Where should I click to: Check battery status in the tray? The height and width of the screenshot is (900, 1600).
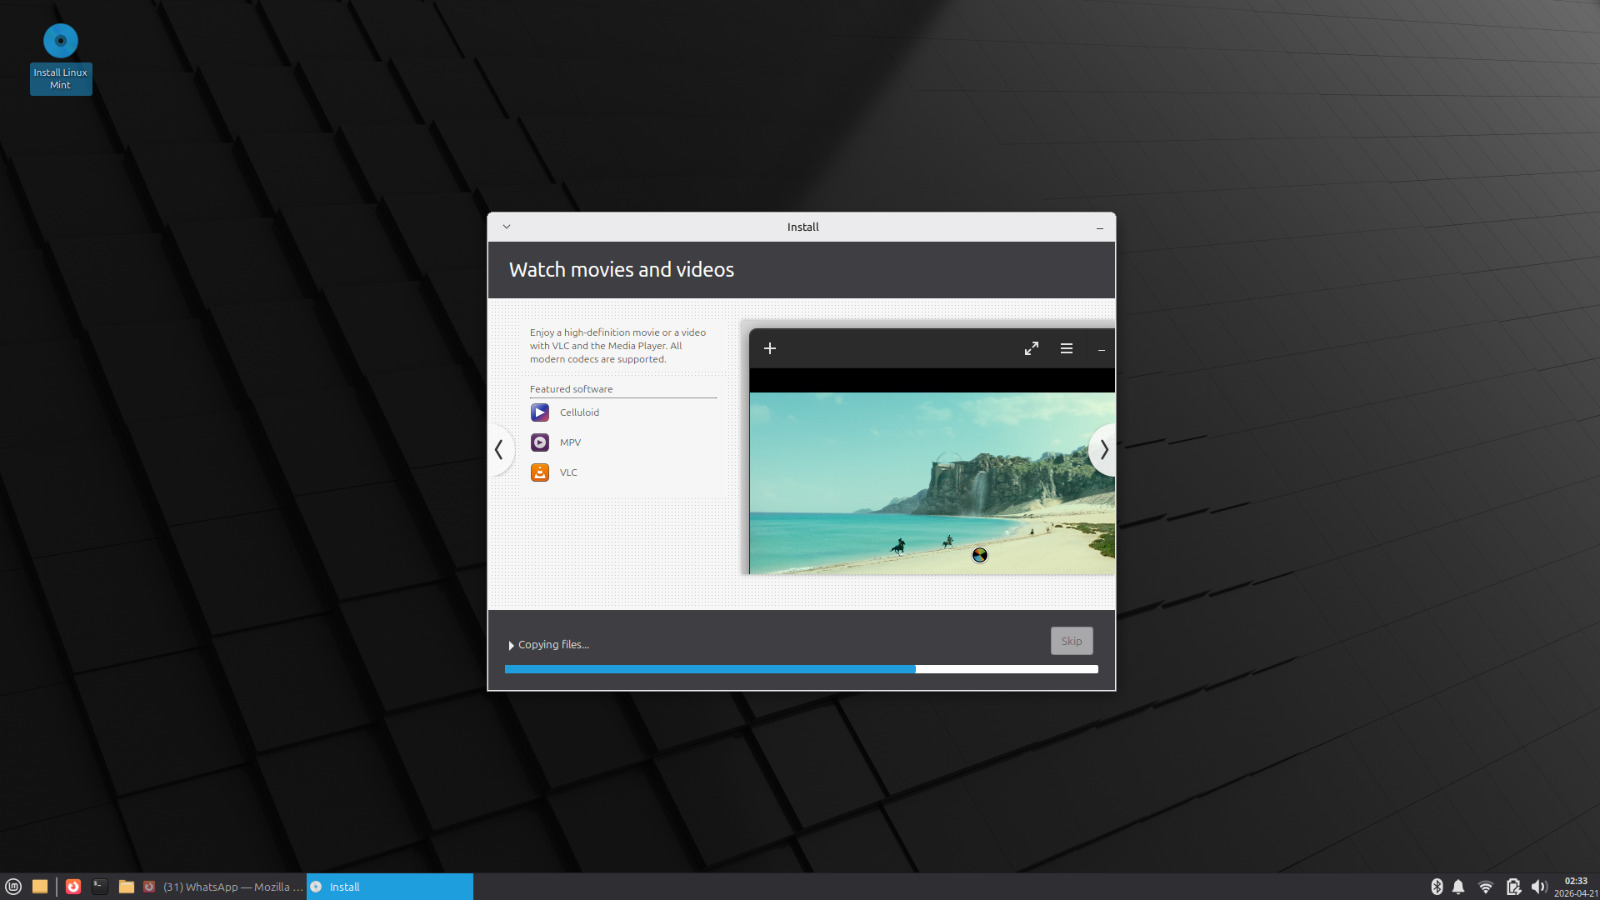(x=1513, y=887)
